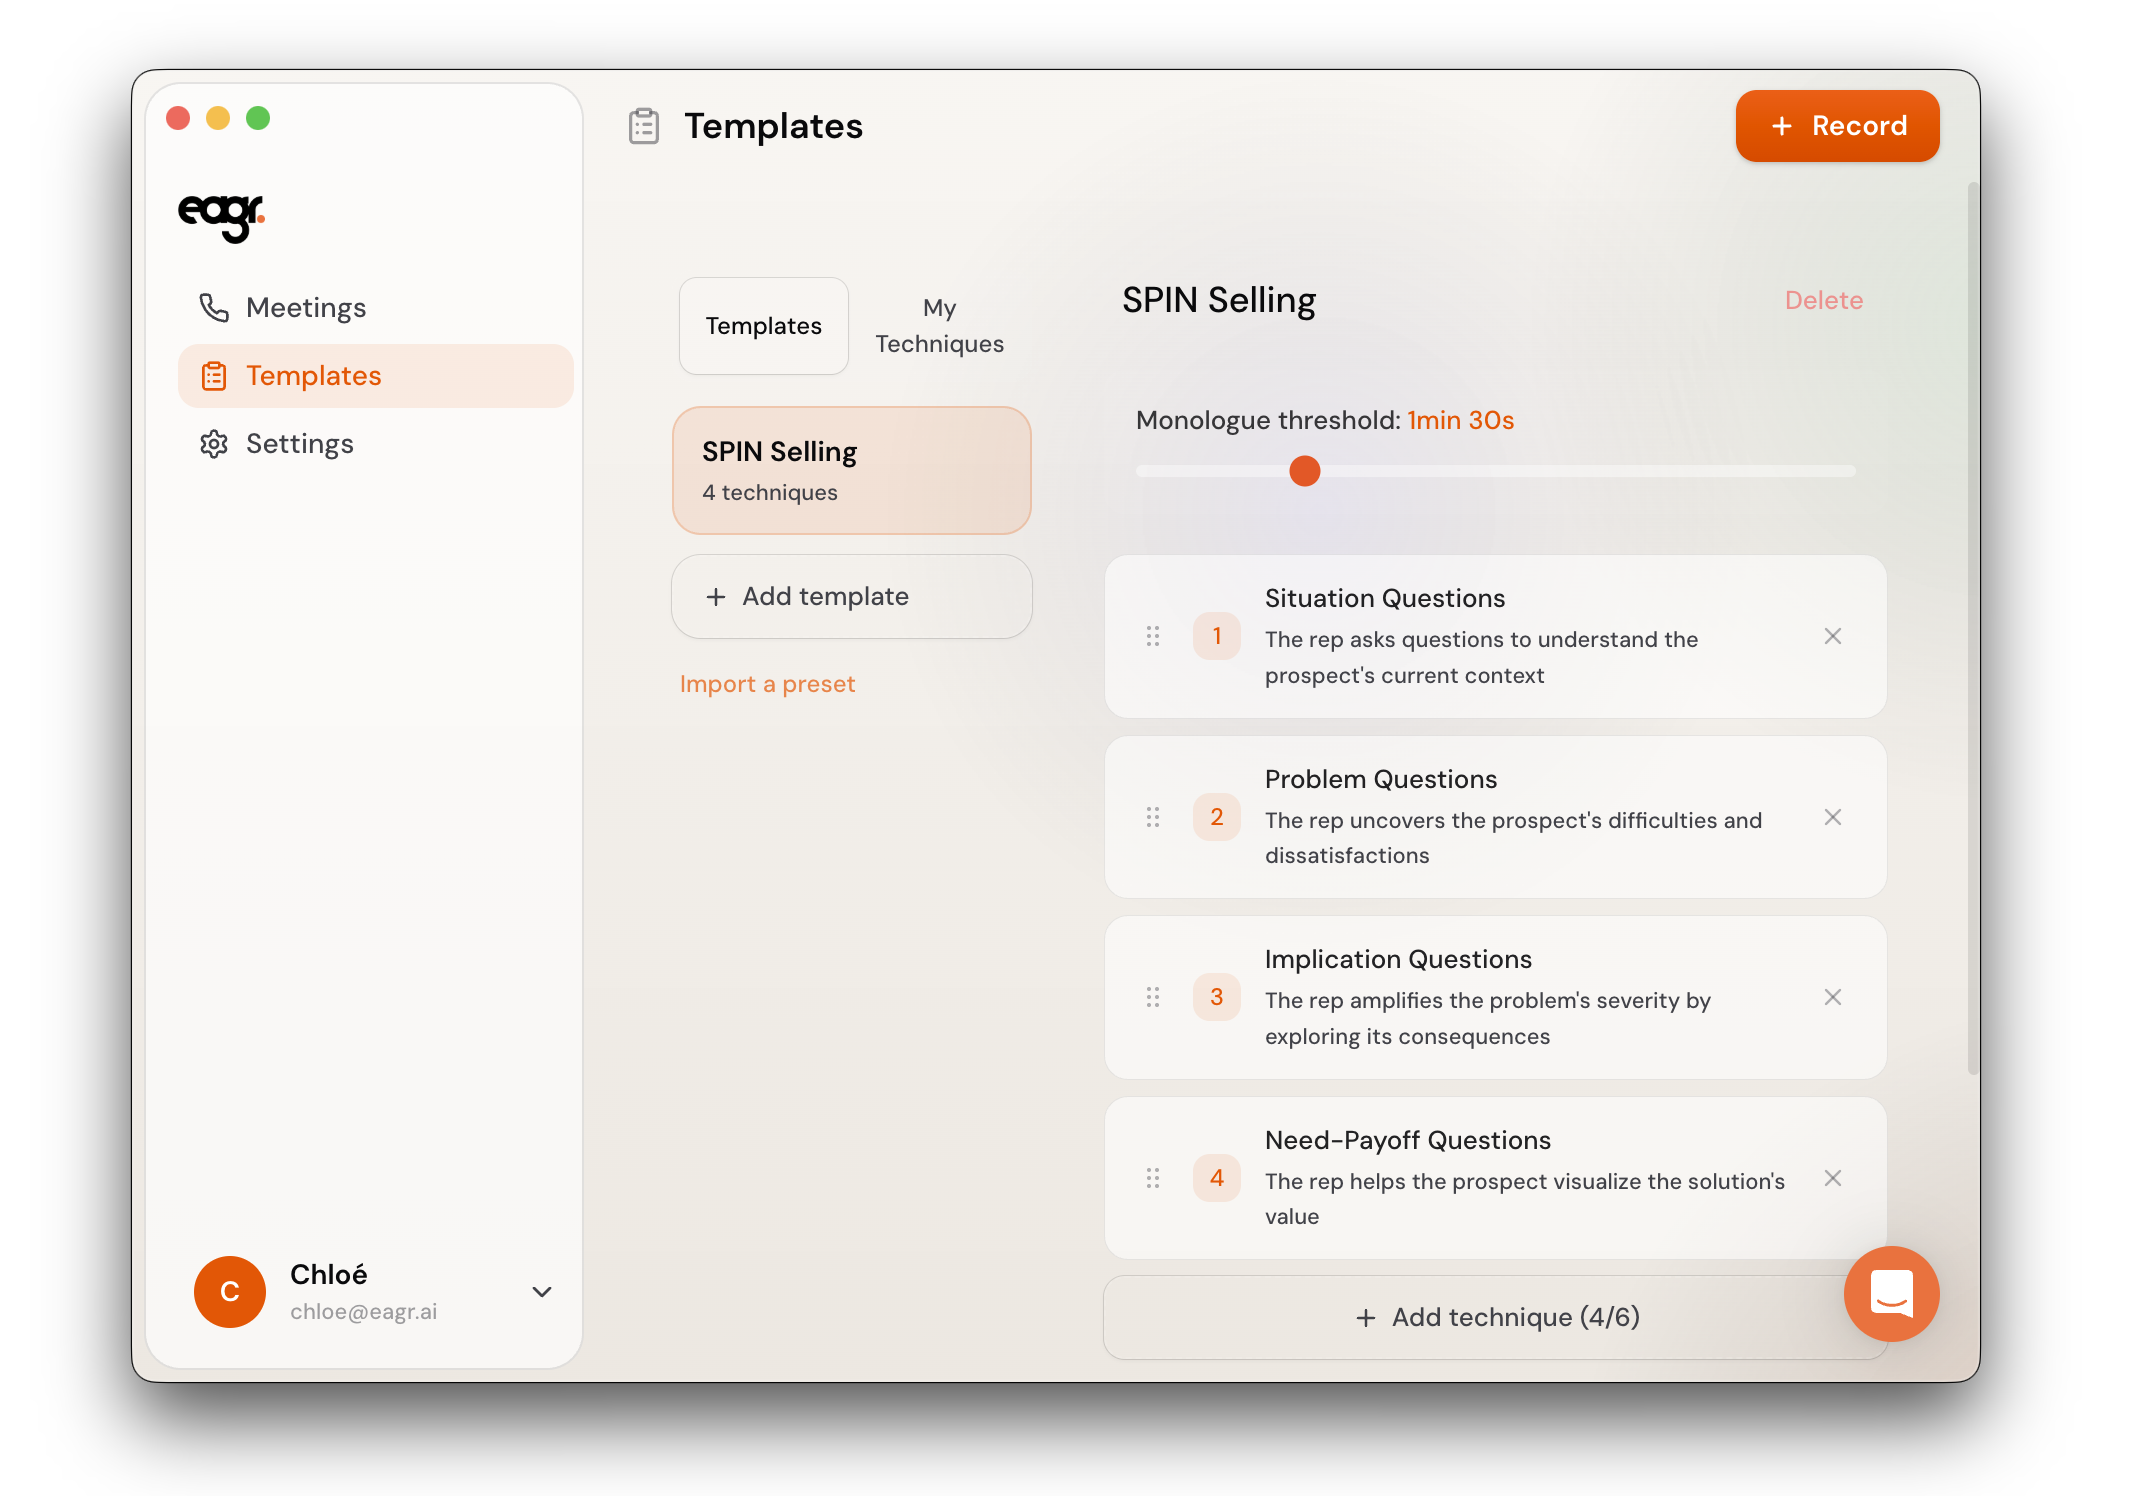Remove the Situation Questions technique
This screenshot has height=1496, width=2136.
click(x=1832, y=637)
